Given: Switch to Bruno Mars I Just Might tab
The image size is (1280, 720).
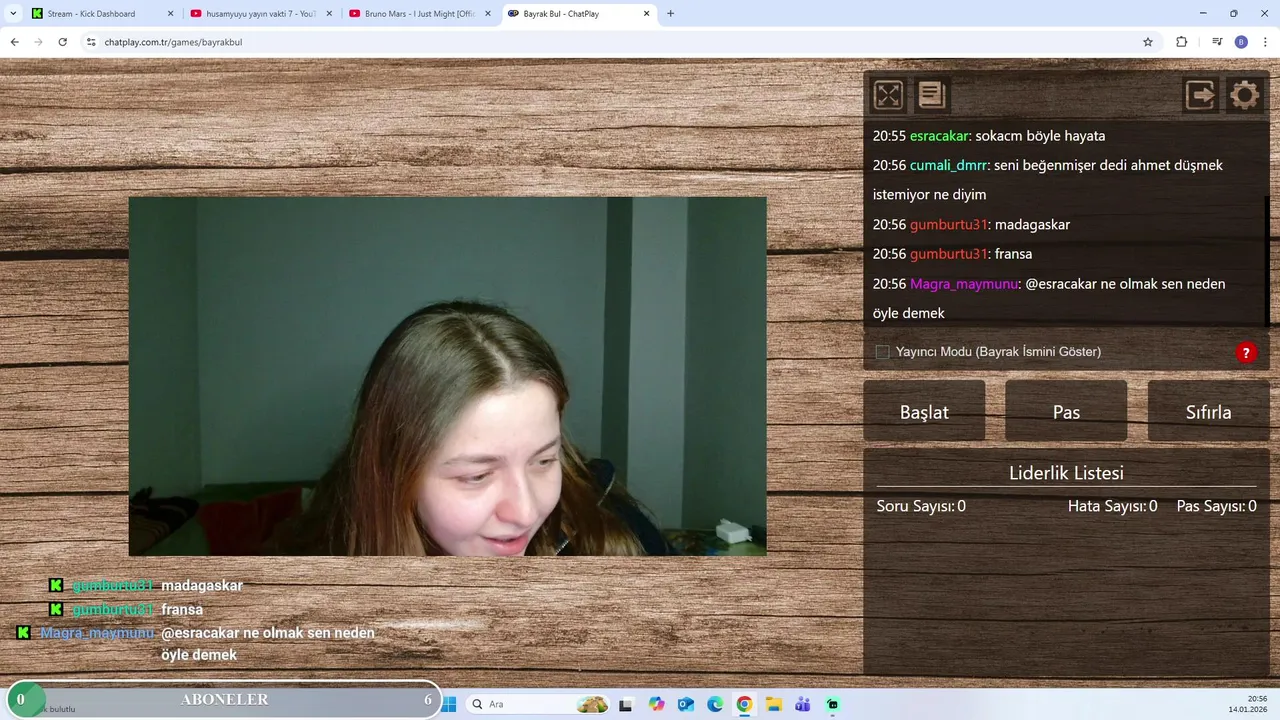Looking at the screenshot, I should coord(418,14).
